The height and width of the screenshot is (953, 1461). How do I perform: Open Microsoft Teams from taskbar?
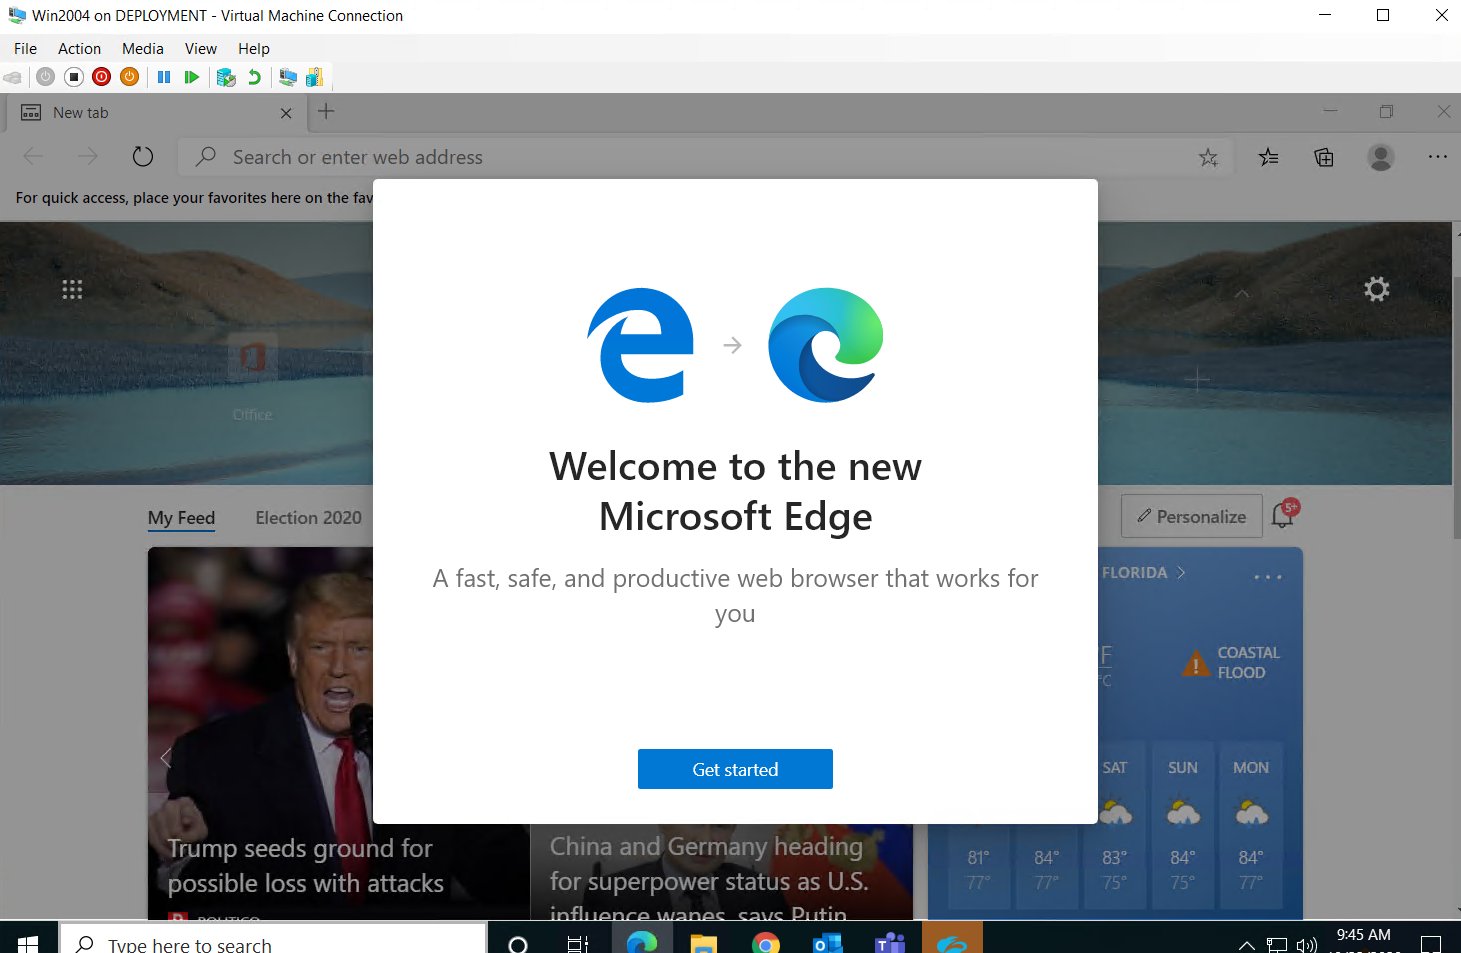890,943
